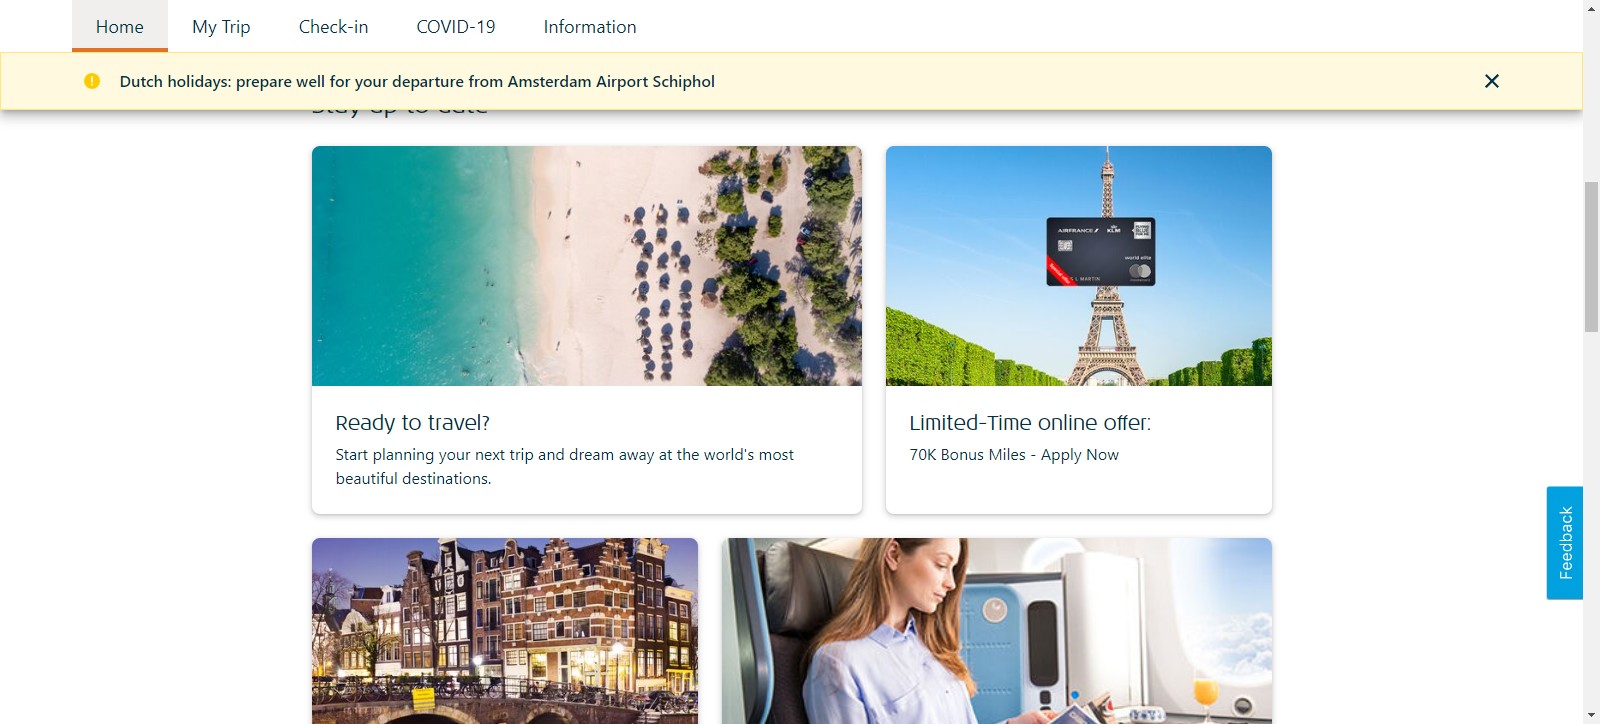Viewport: 1600px width, 724px height.
Task: Open the Eiffel Tower credit card image
Action: (1079, 266)
